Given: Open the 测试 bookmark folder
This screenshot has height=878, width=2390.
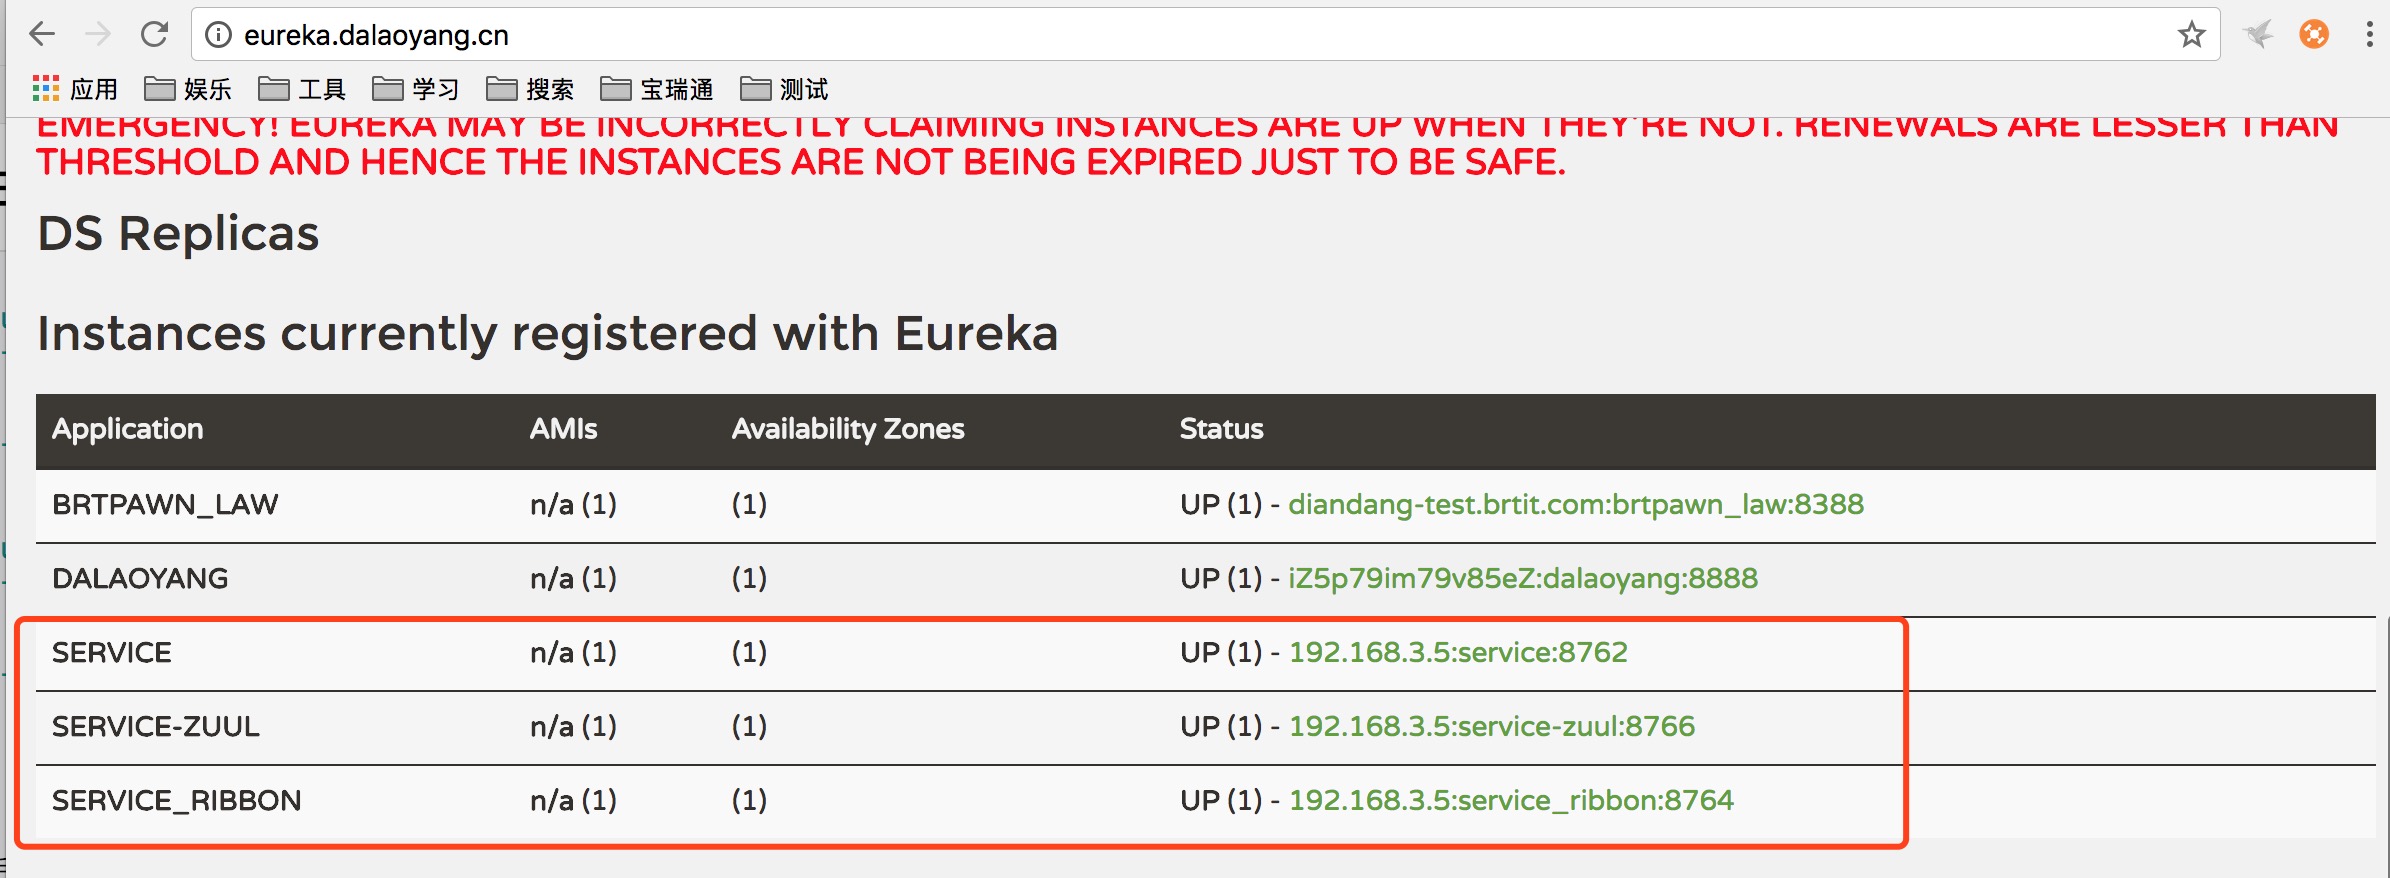Looking at the screenshot, I should click(x=785, y=90).
